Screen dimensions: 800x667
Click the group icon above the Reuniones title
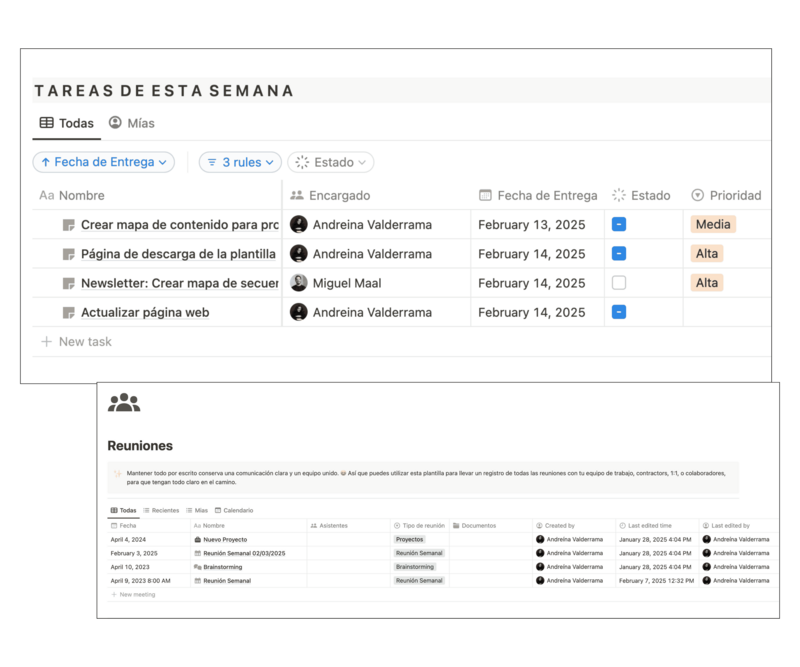124,403
